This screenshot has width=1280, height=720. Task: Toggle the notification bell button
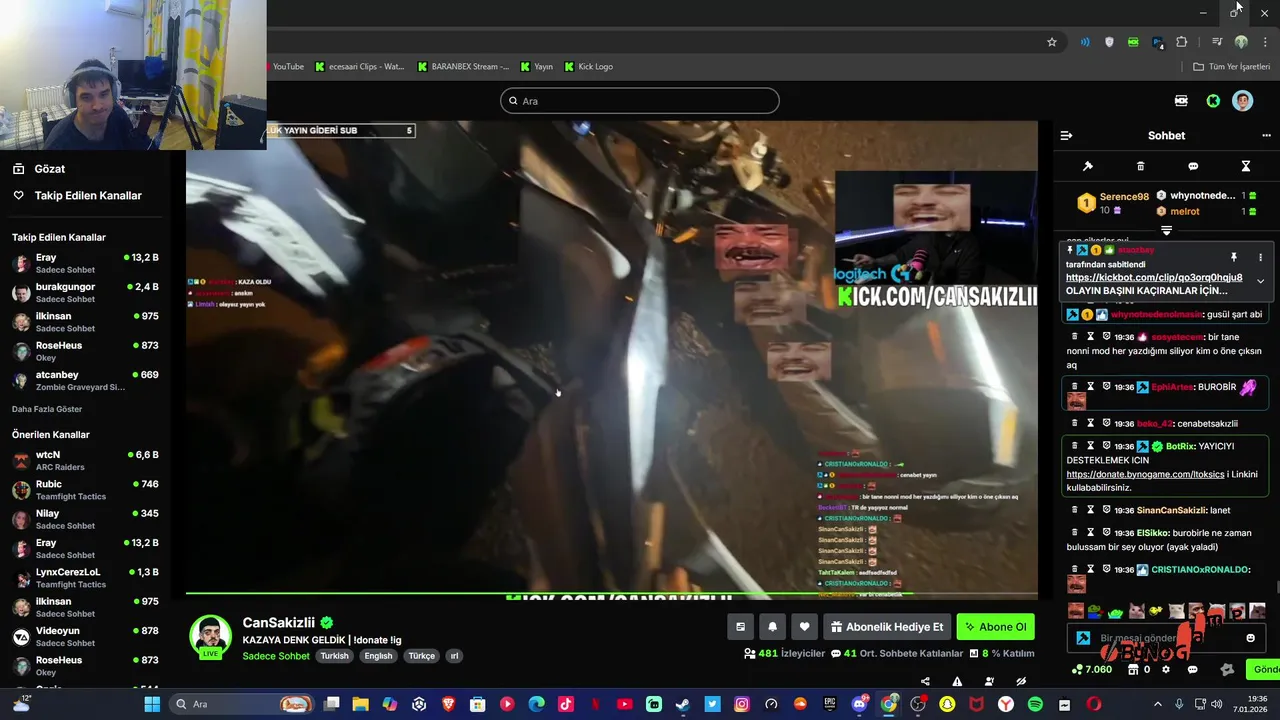(772, 627)
